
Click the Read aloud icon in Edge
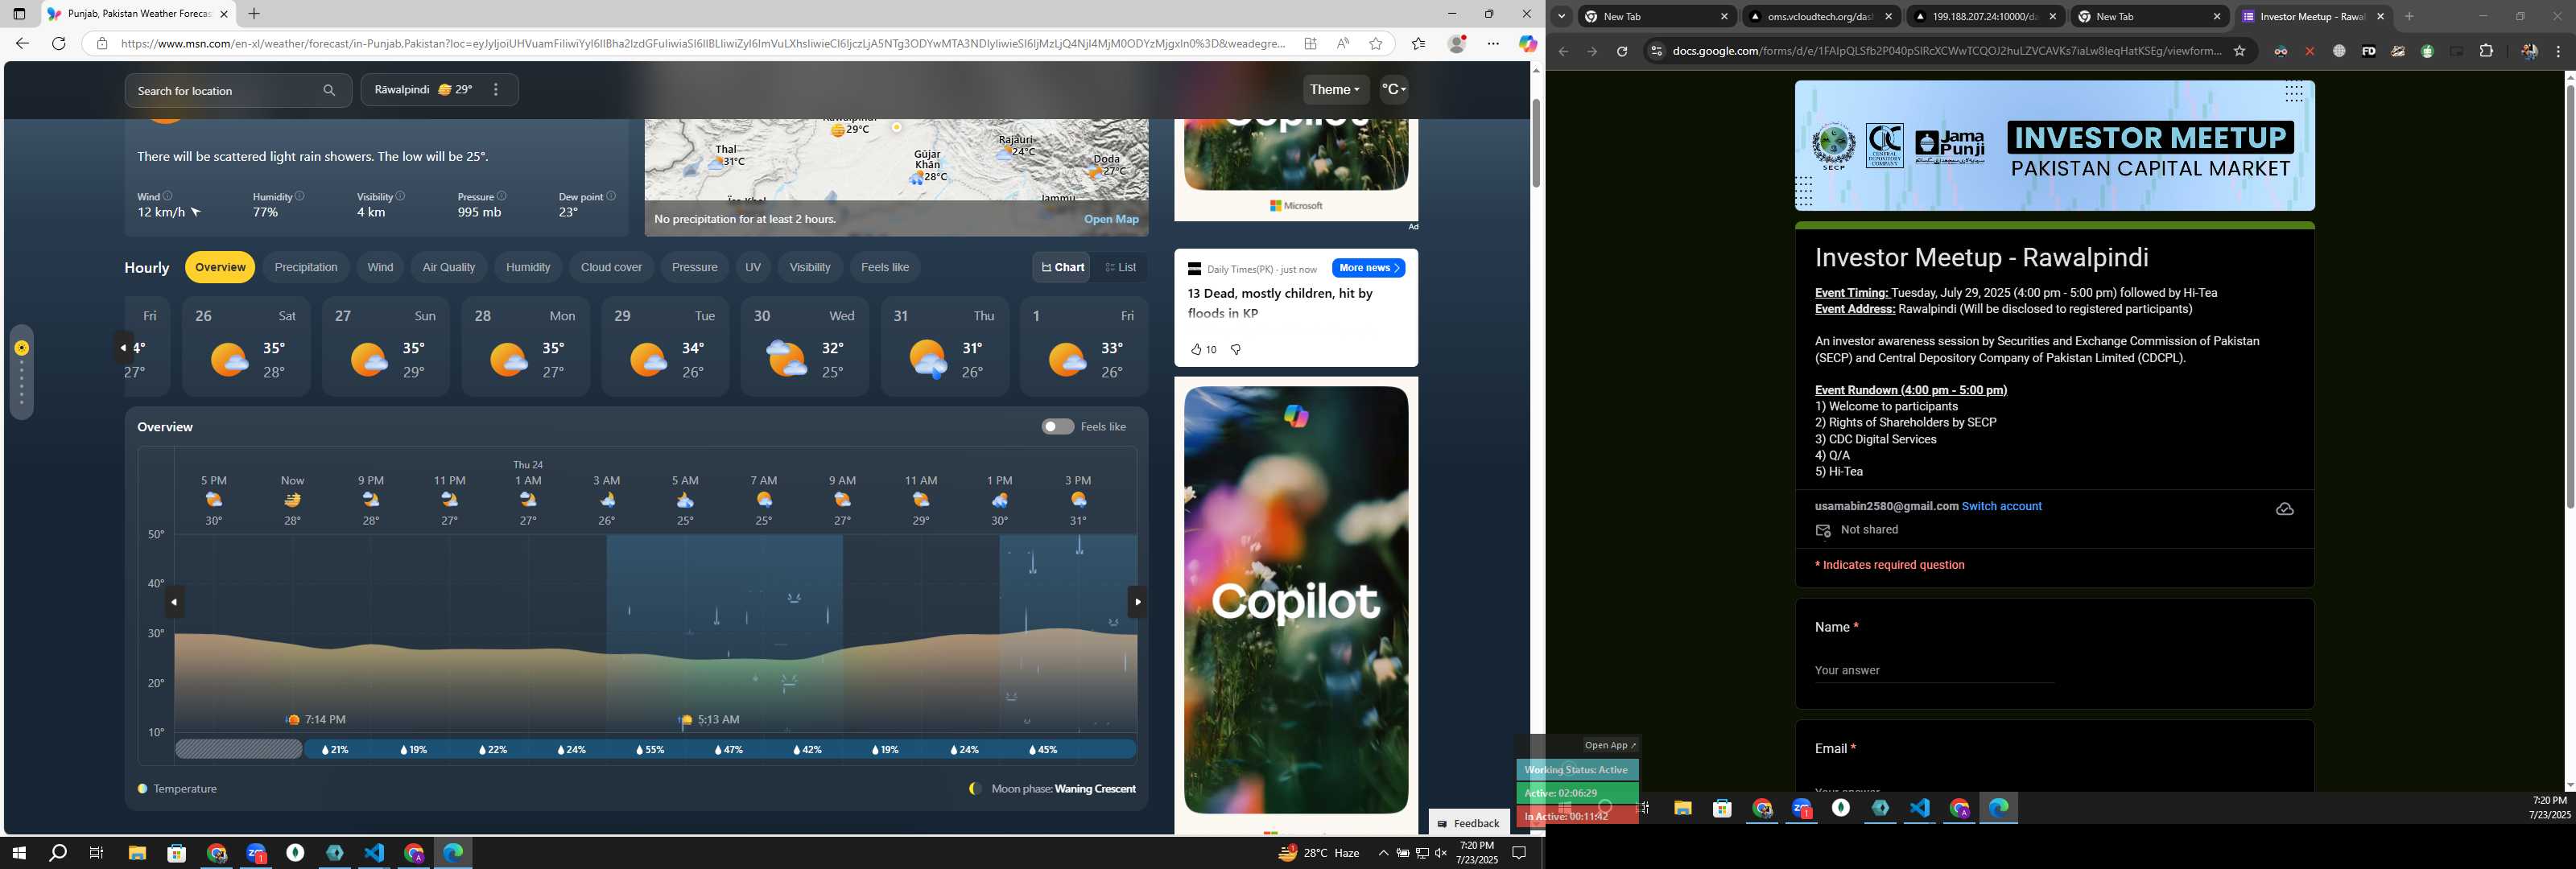[1342, 43]
